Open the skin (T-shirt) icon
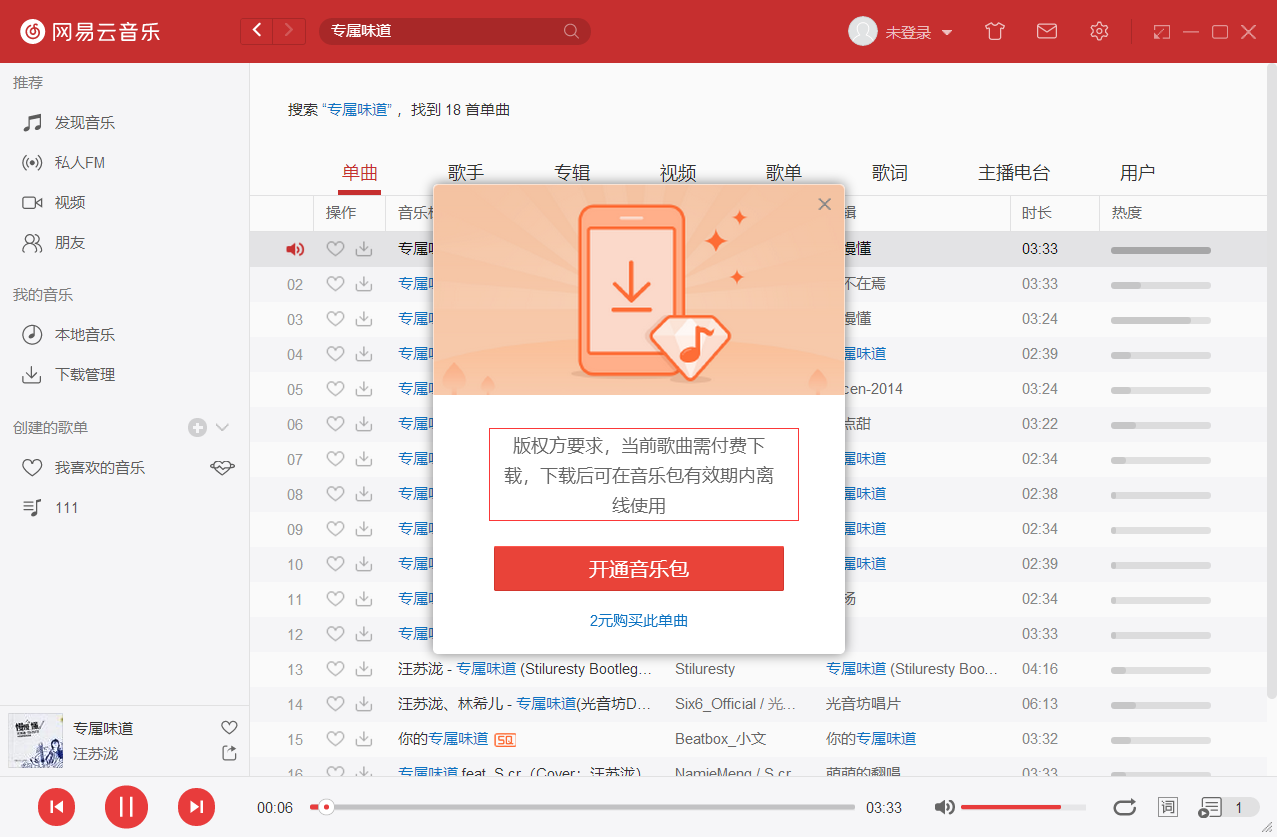 994,31
